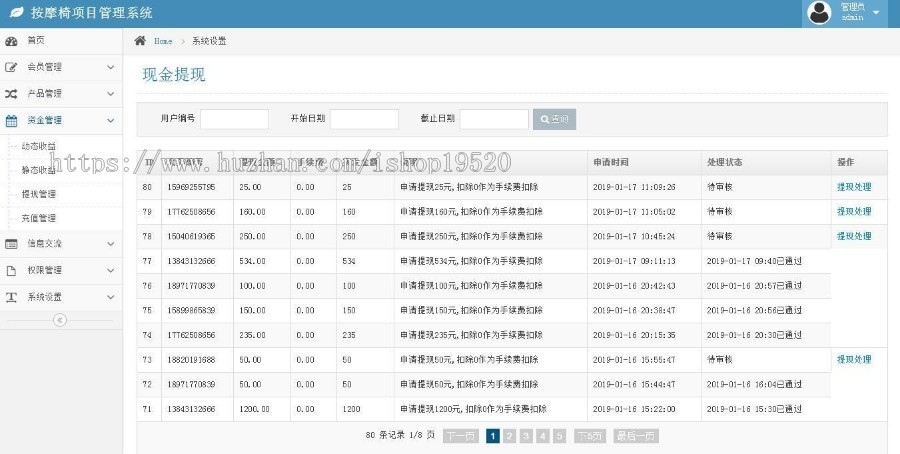Open 首页 in the sidebar
This screenshot has height=454, width=900.
tap(36, 41)
